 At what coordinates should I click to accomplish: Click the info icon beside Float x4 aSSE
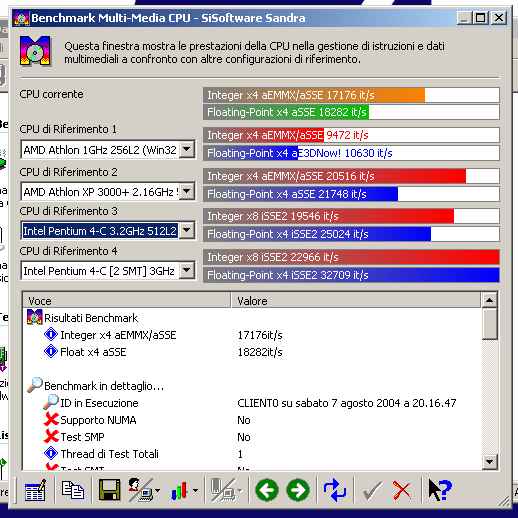coord(51,351)
